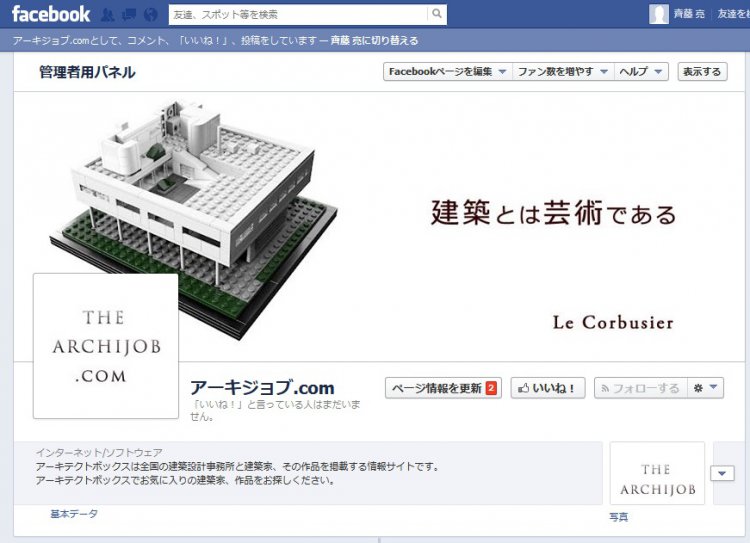Expand the arrow beside photo thumbnails
The height and width of the screenshot is (543, 750).
tap(722, 474)
